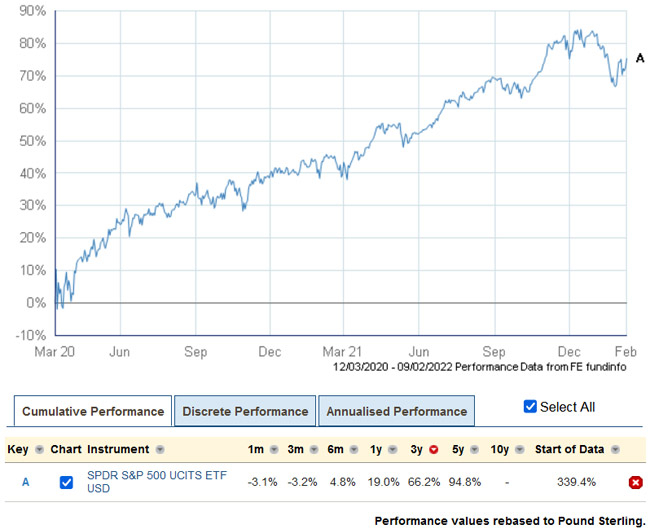650x529 pixels.
Task: Sort by the 5y column arrow
Action: click(475, 450)
